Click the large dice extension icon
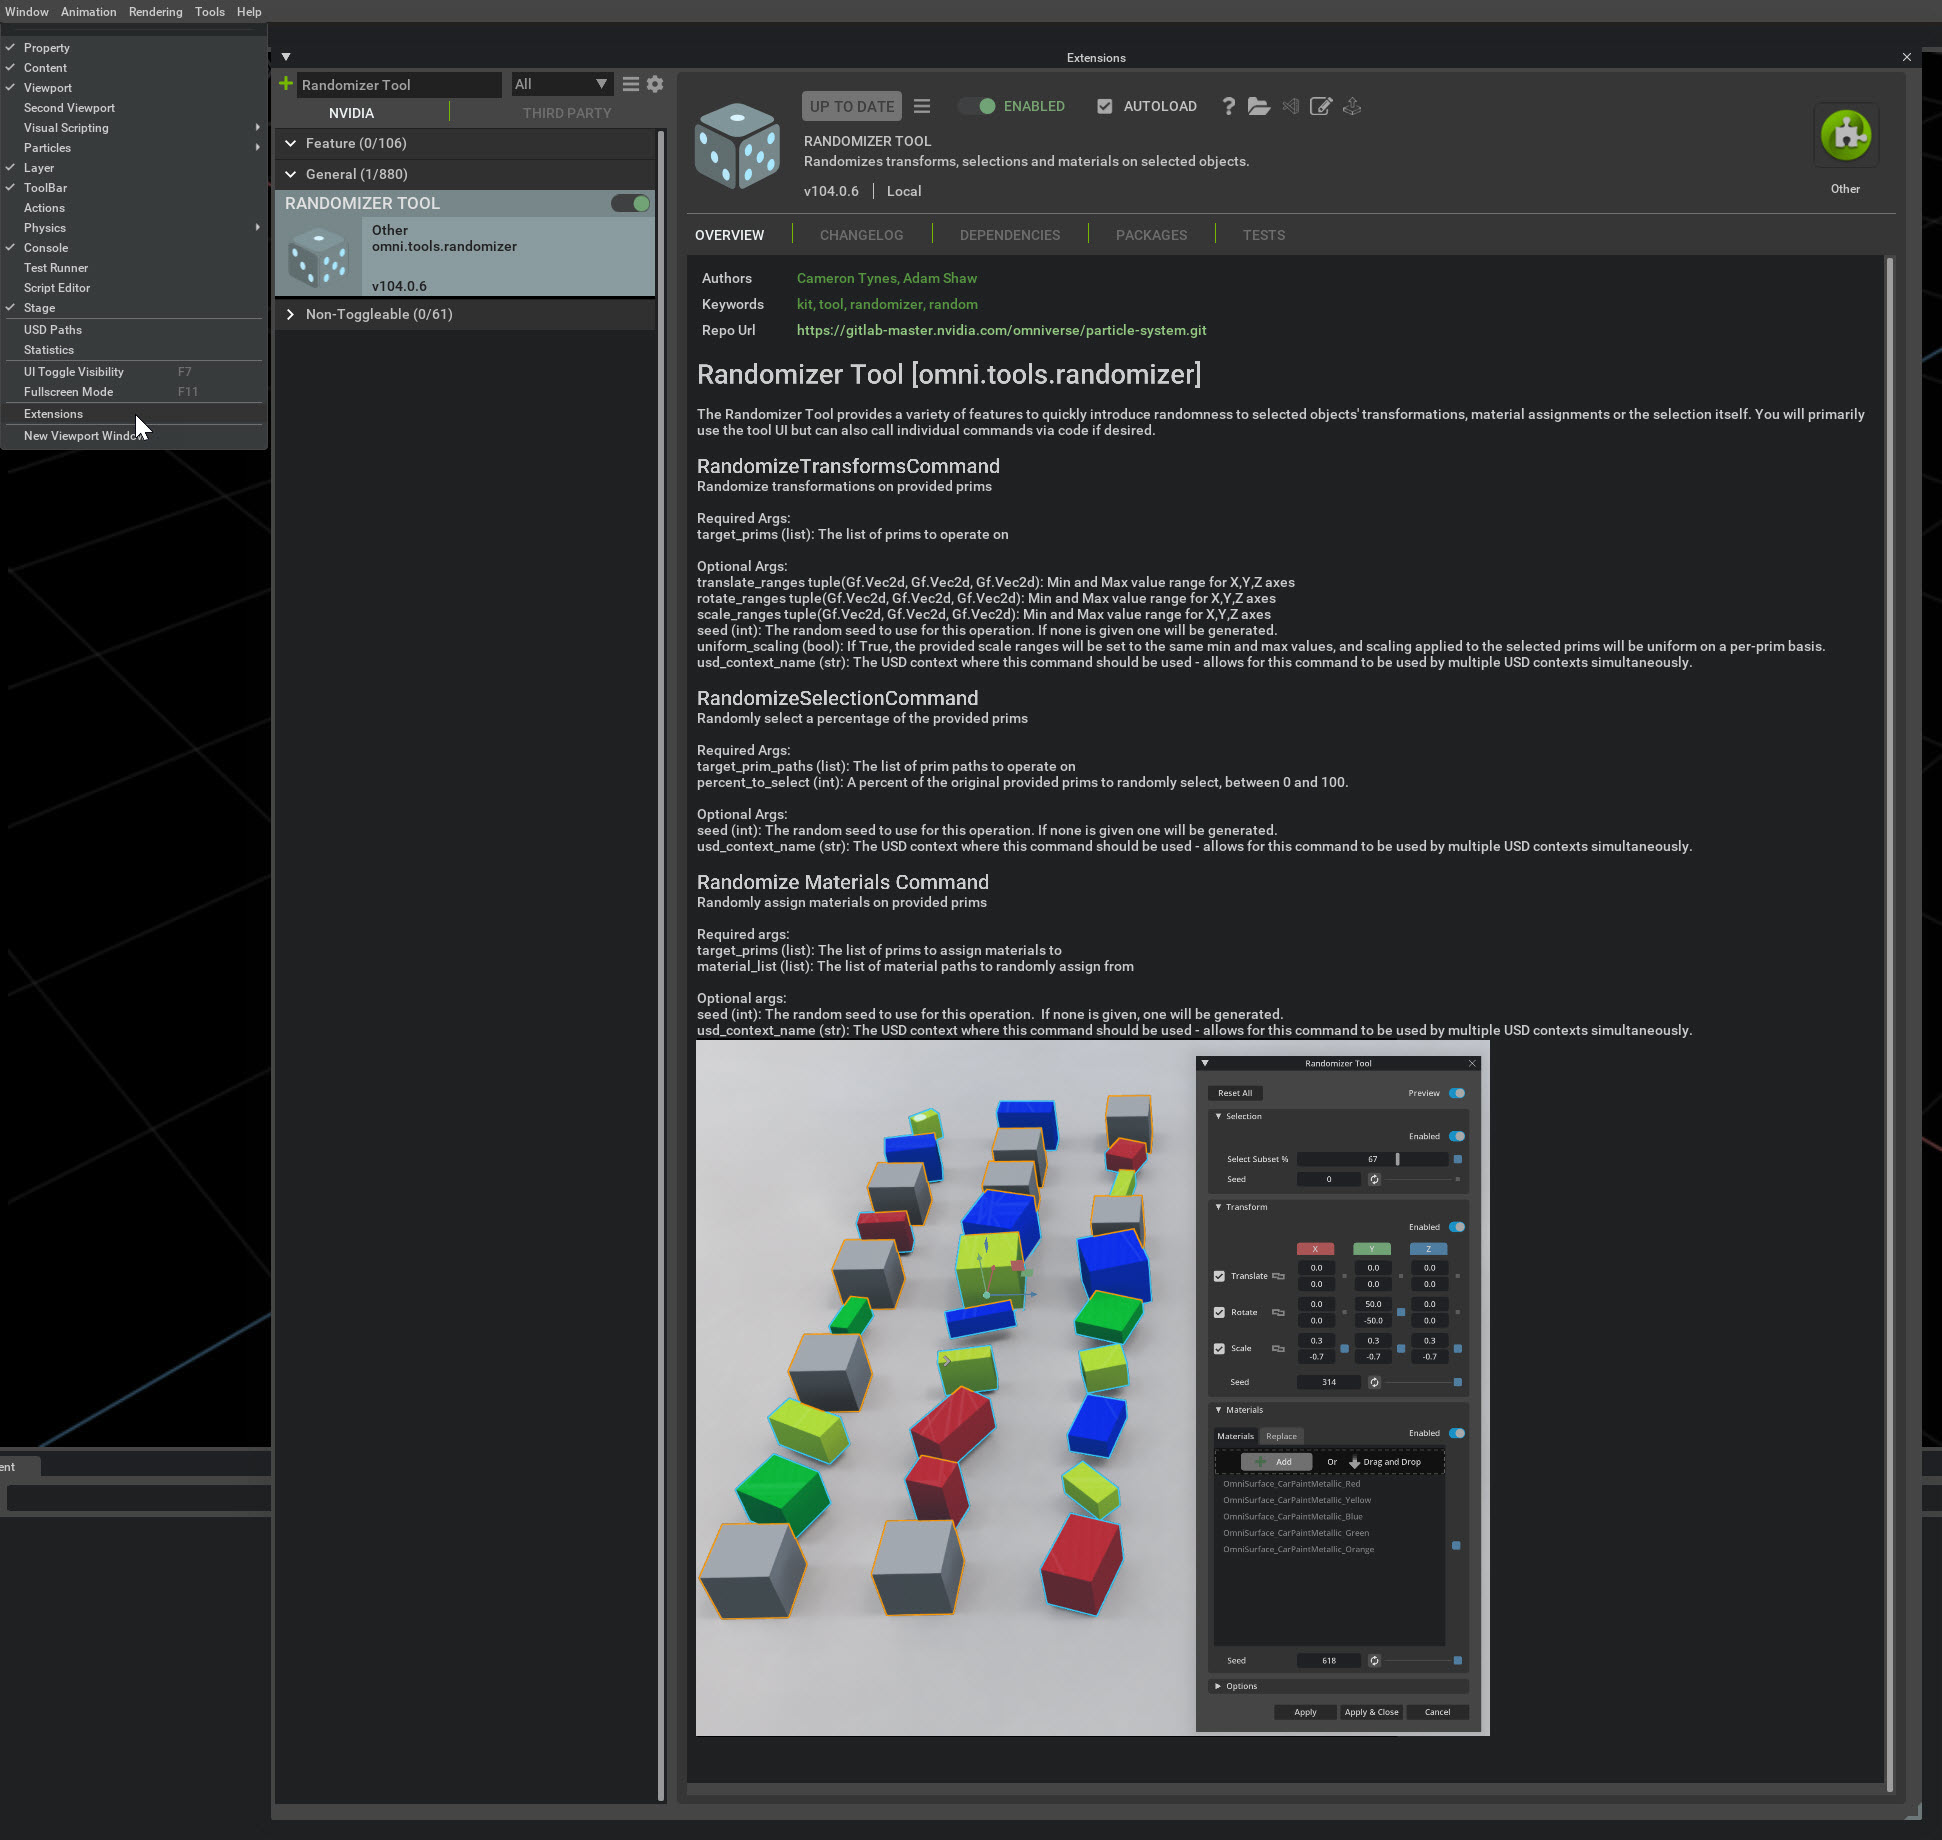1942x1840 pixels. pyautogui.click(x=738, y=146)
